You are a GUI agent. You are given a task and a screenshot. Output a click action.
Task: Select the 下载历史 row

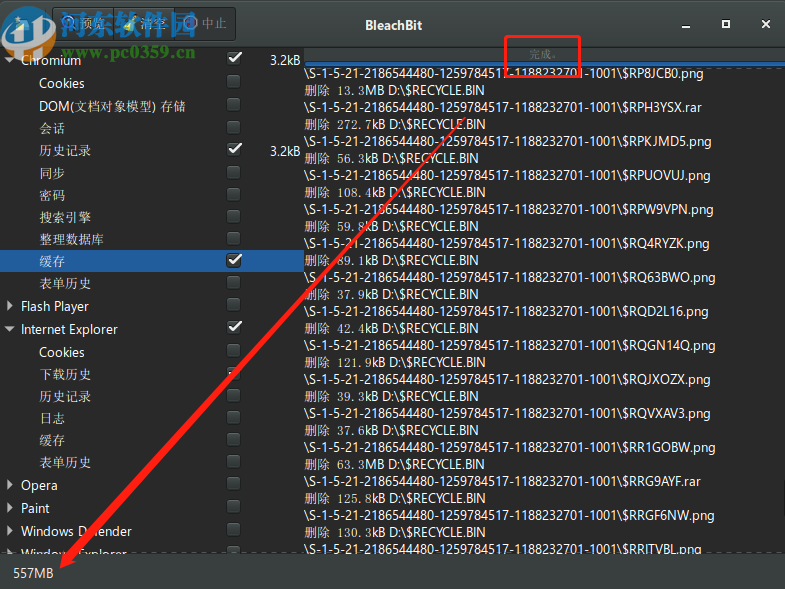click(x=65, y=374)
